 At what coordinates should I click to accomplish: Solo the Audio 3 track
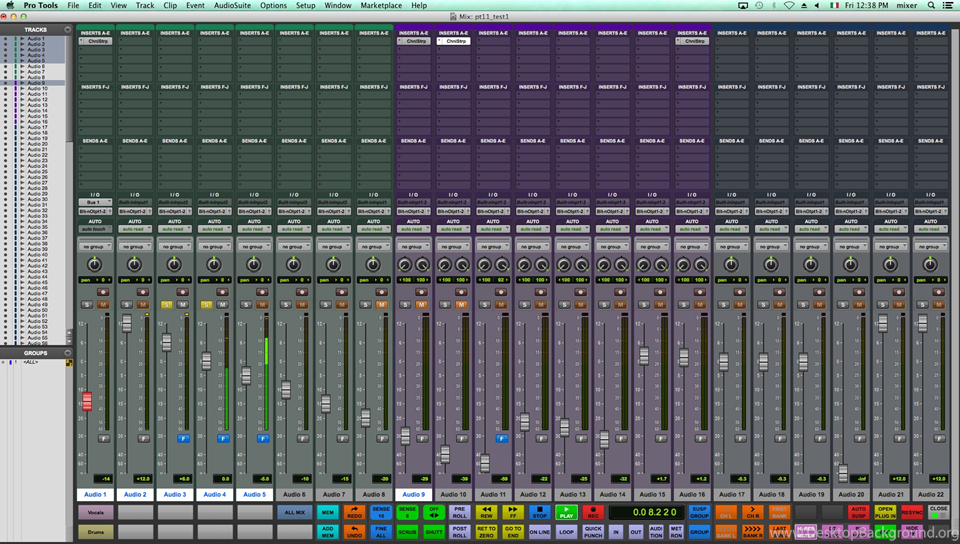point(166,304)
